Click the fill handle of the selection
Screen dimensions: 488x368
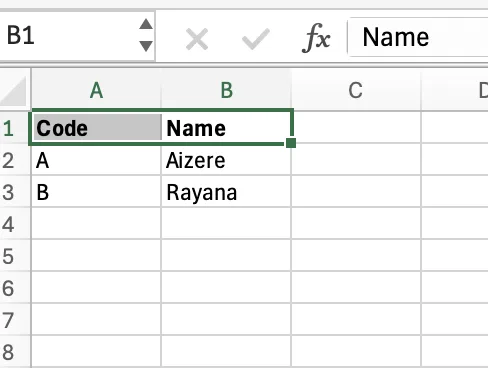point(291,143)
